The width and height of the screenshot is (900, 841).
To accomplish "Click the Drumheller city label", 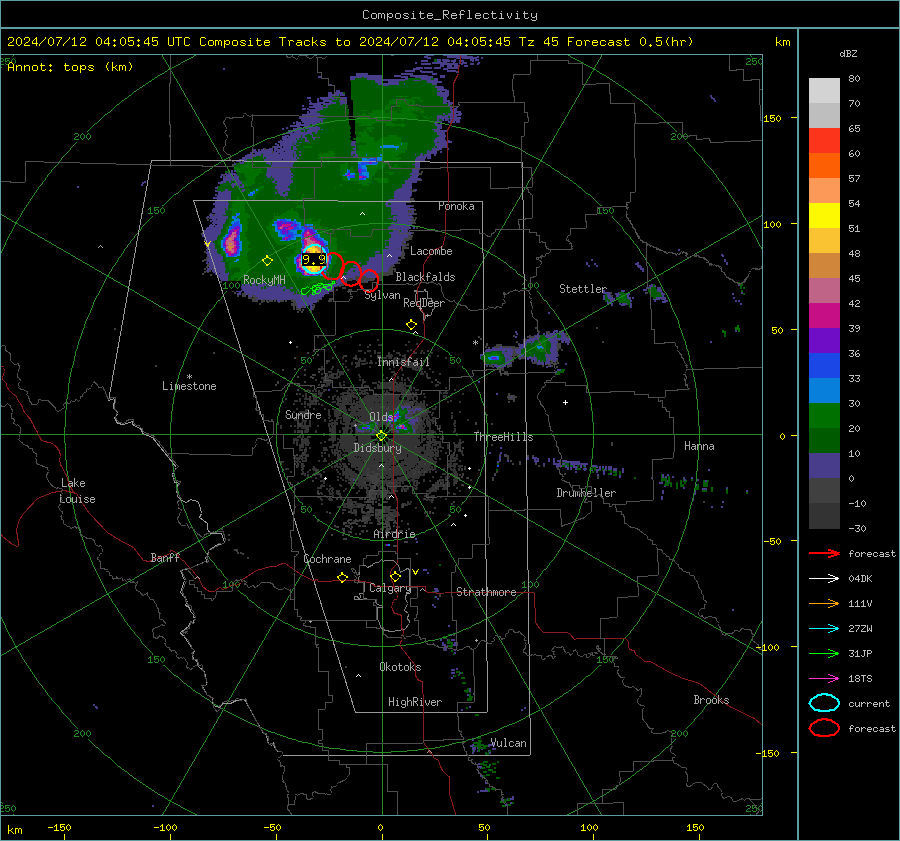I will coord(586,493).
